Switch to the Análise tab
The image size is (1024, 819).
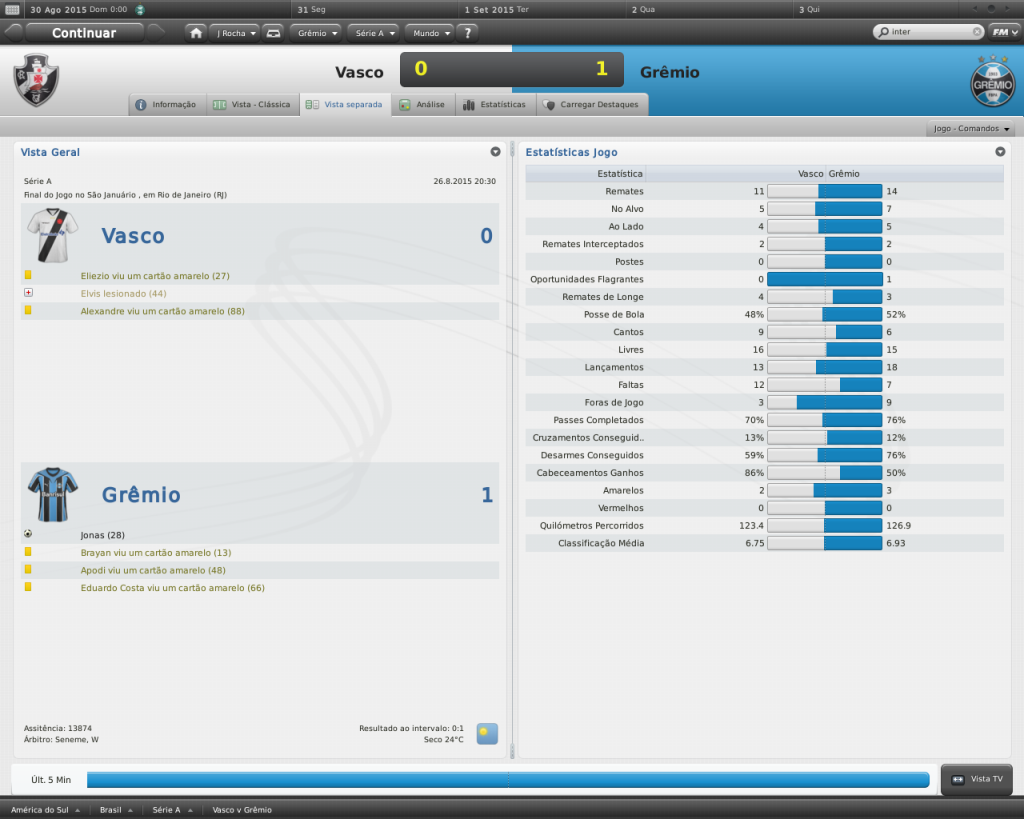pos(422,104)
